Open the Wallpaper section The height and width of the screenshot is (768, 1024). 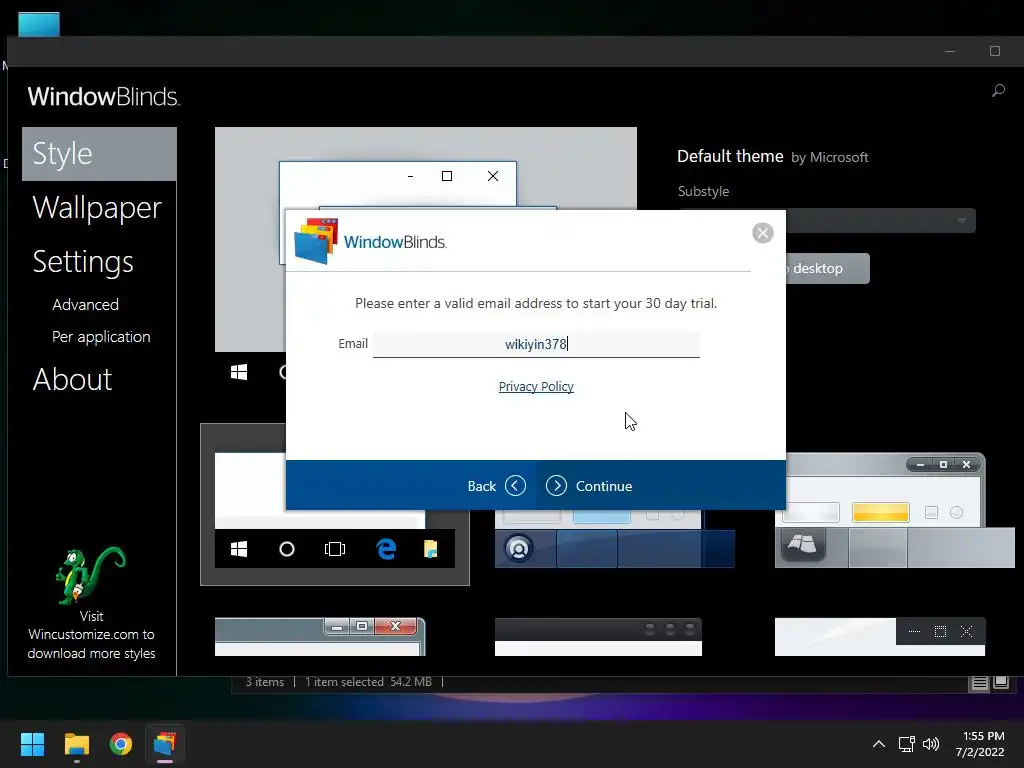point(97,208)
